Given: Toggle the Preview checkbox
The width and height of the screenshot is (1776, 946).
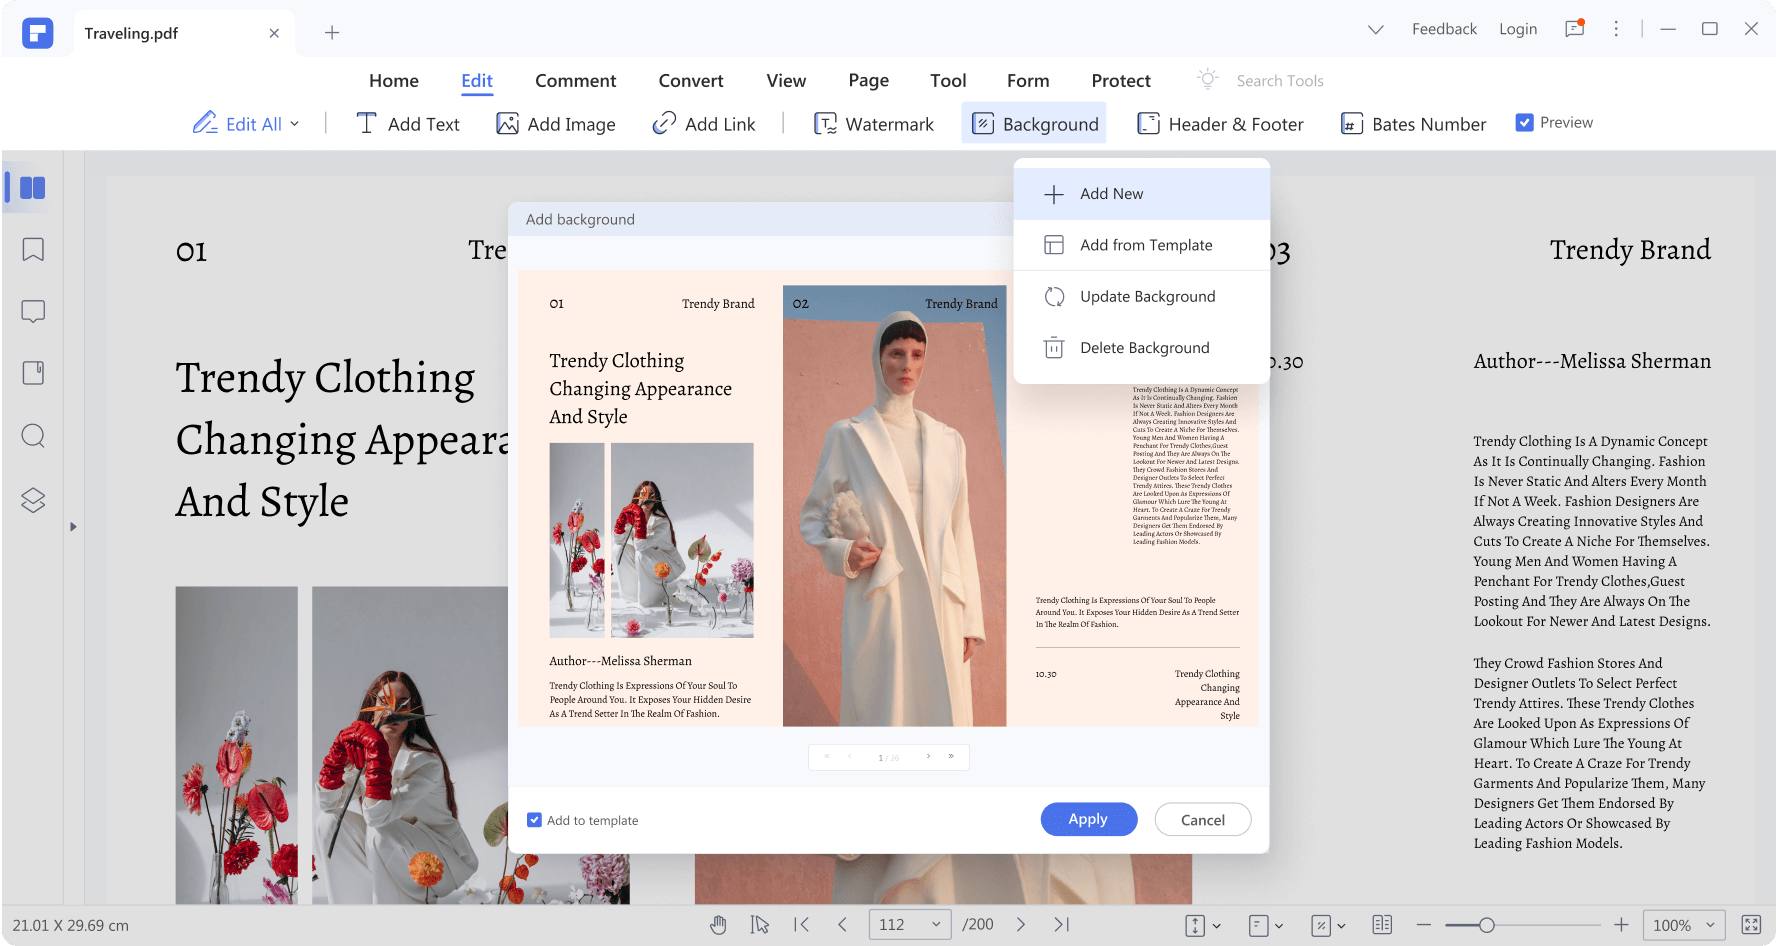Looking at the screenshot, I should 1524,123.
